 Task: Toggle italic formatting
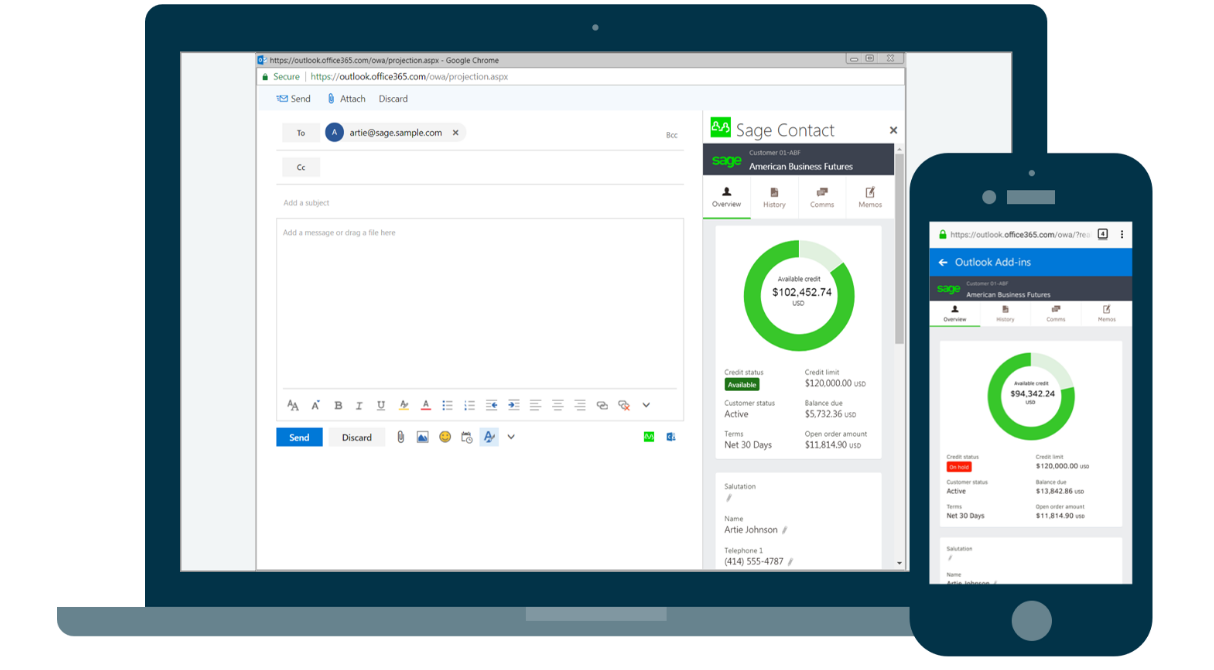[x=359, y=405]
